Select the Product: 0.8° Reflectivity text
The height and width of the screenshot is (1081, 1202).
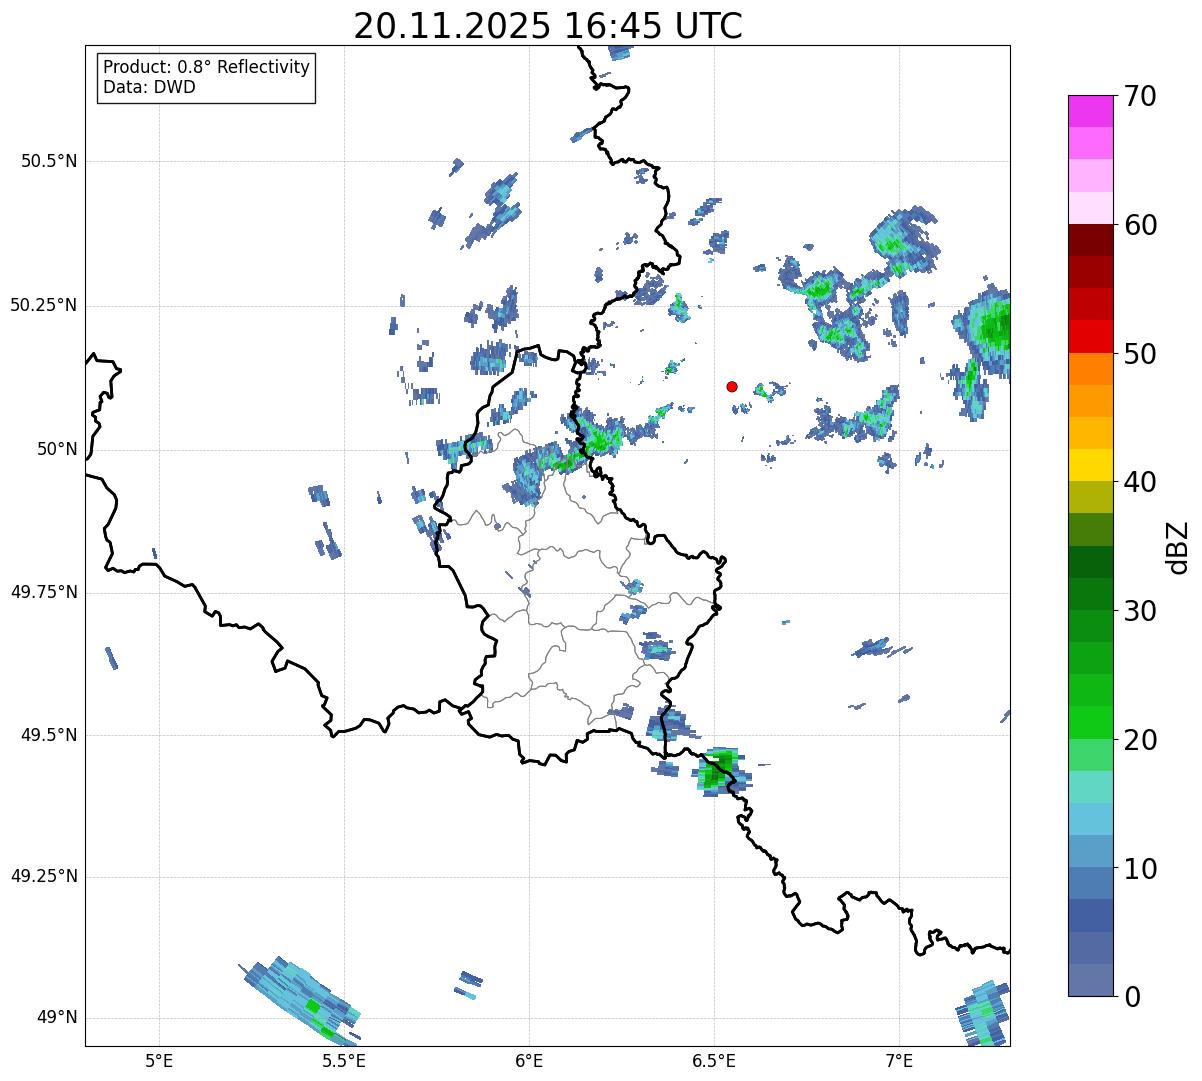coord(206,67)
